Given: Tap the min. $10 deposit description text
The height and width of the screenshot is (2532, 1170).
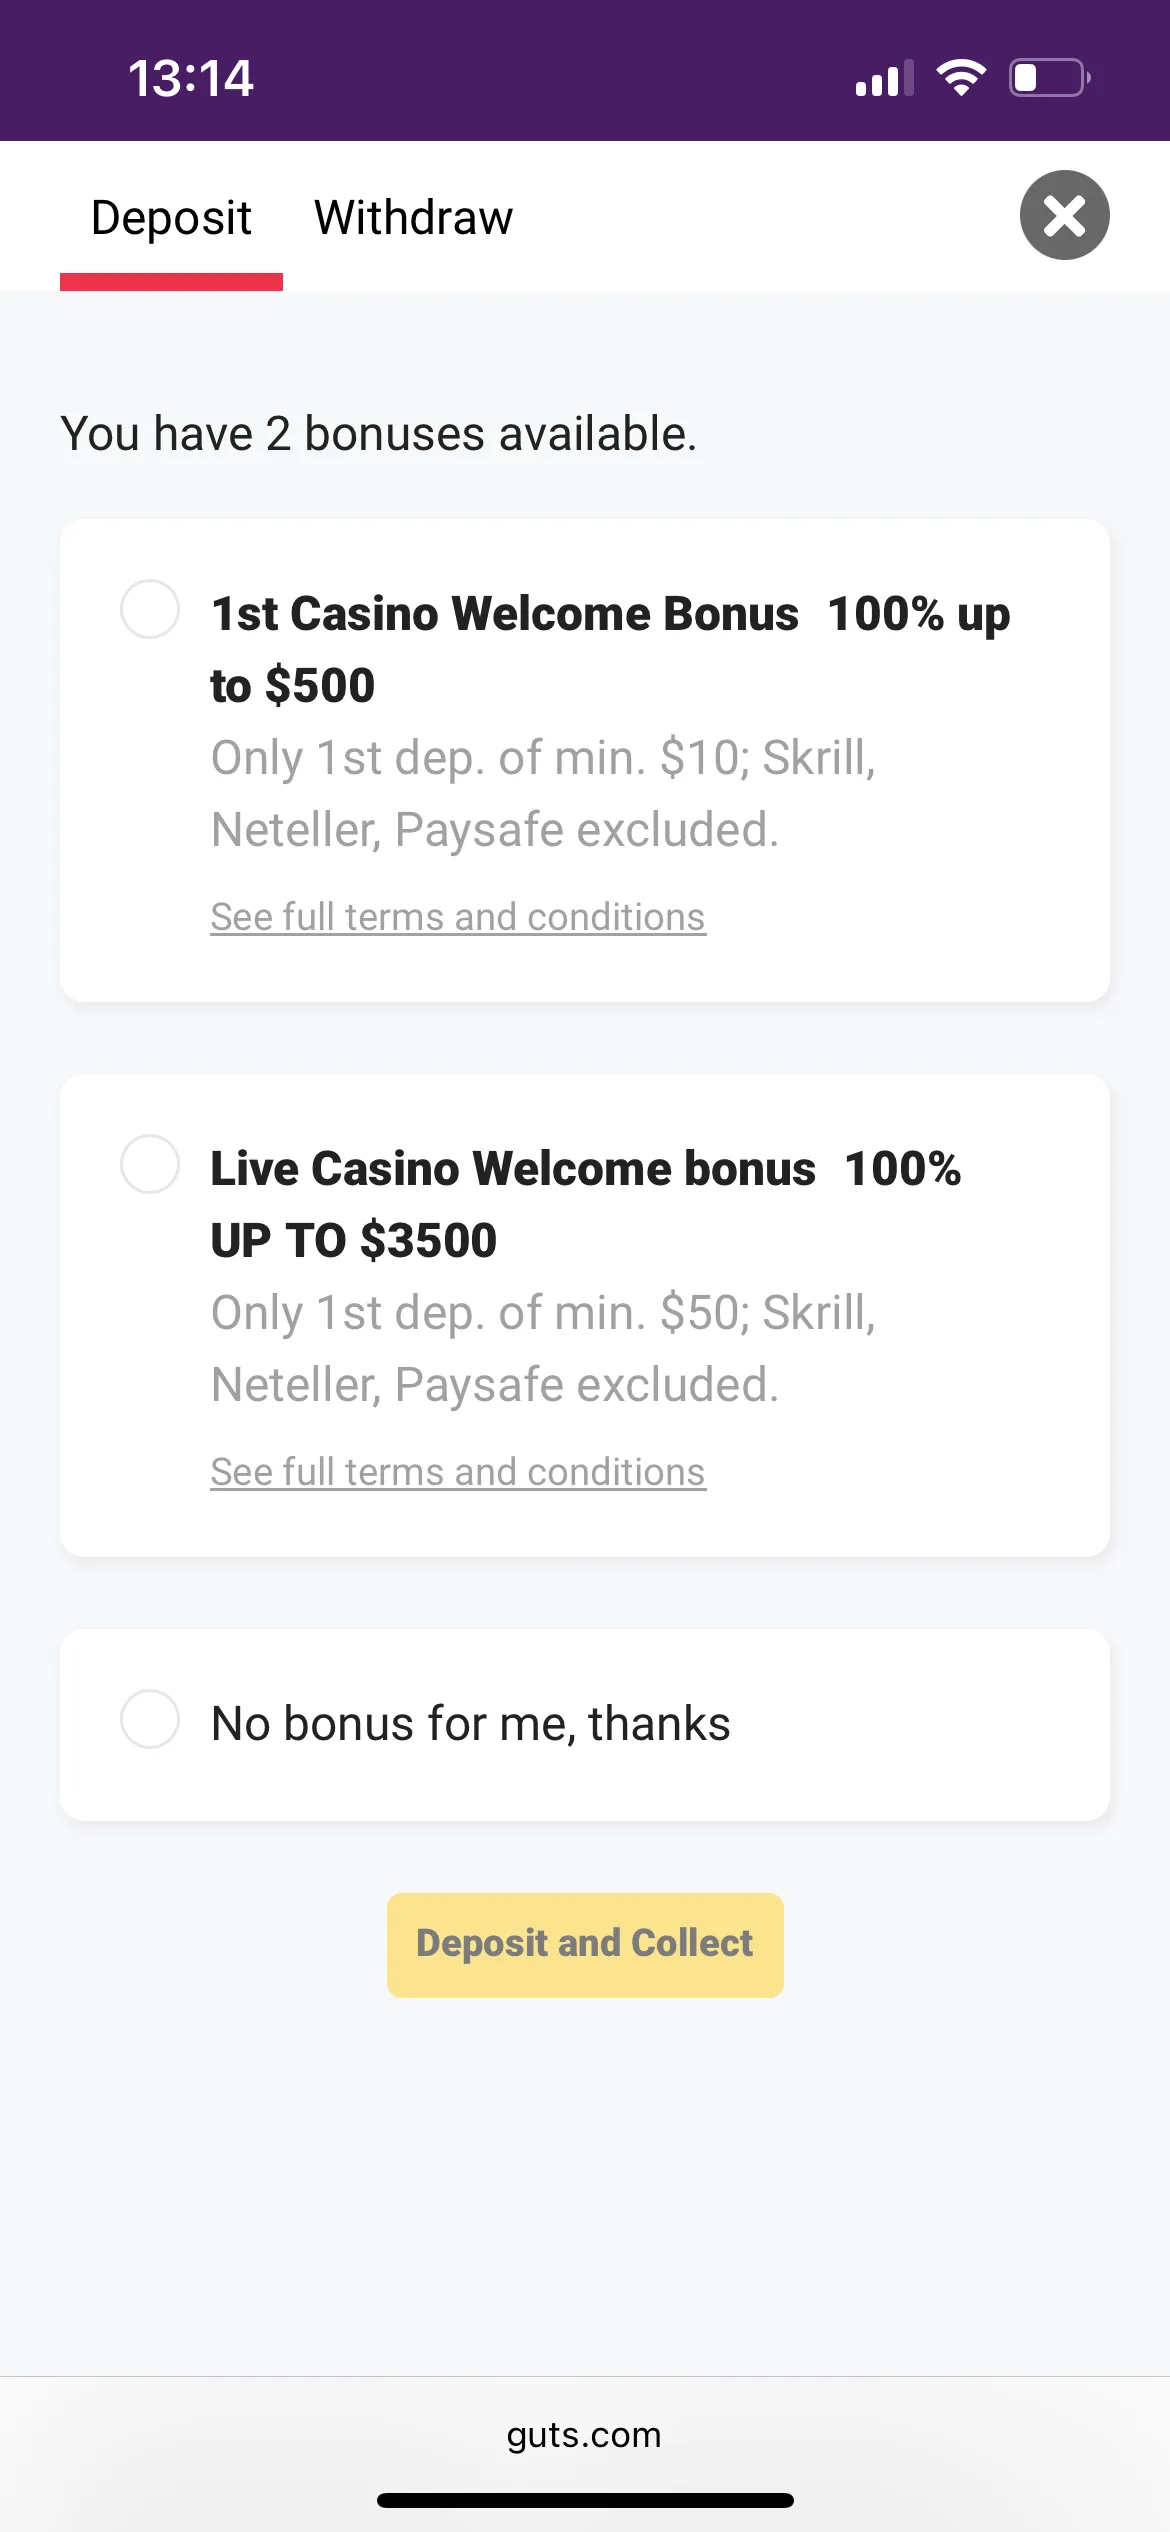Looking at the screenshot, I should point(543,793).
